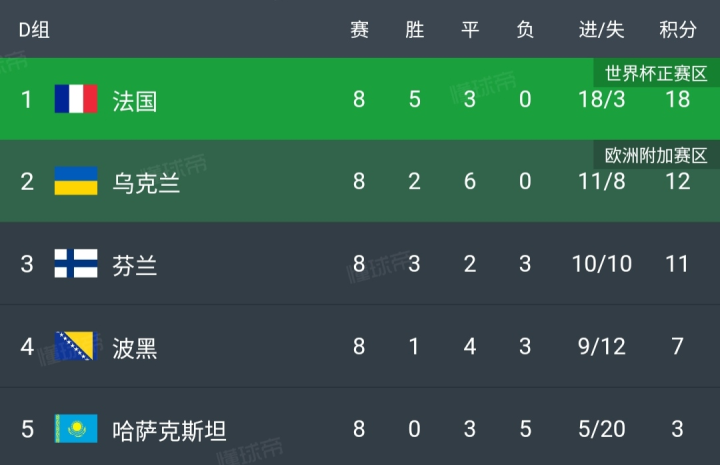Image resolution: width=720 pixels, height=465 pixels.
Task: Open the 乌克兰 team page
Action: click(x=146, y=183)
